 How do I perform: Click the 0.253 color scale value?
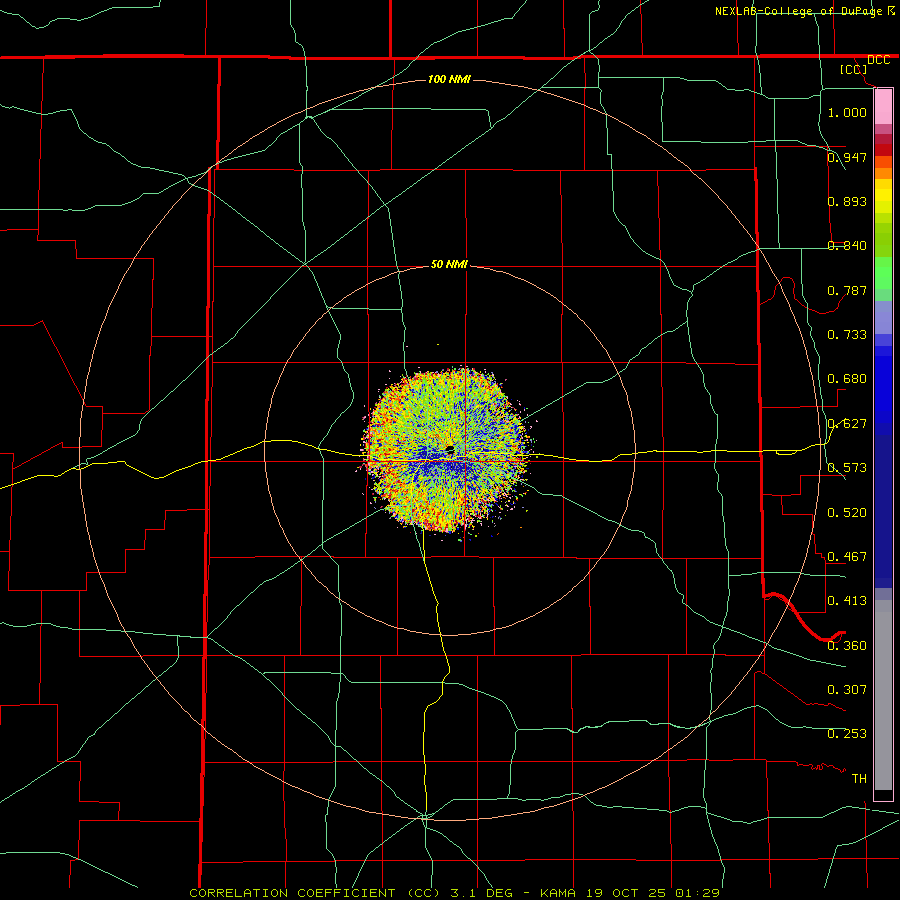tap(847, 734)
